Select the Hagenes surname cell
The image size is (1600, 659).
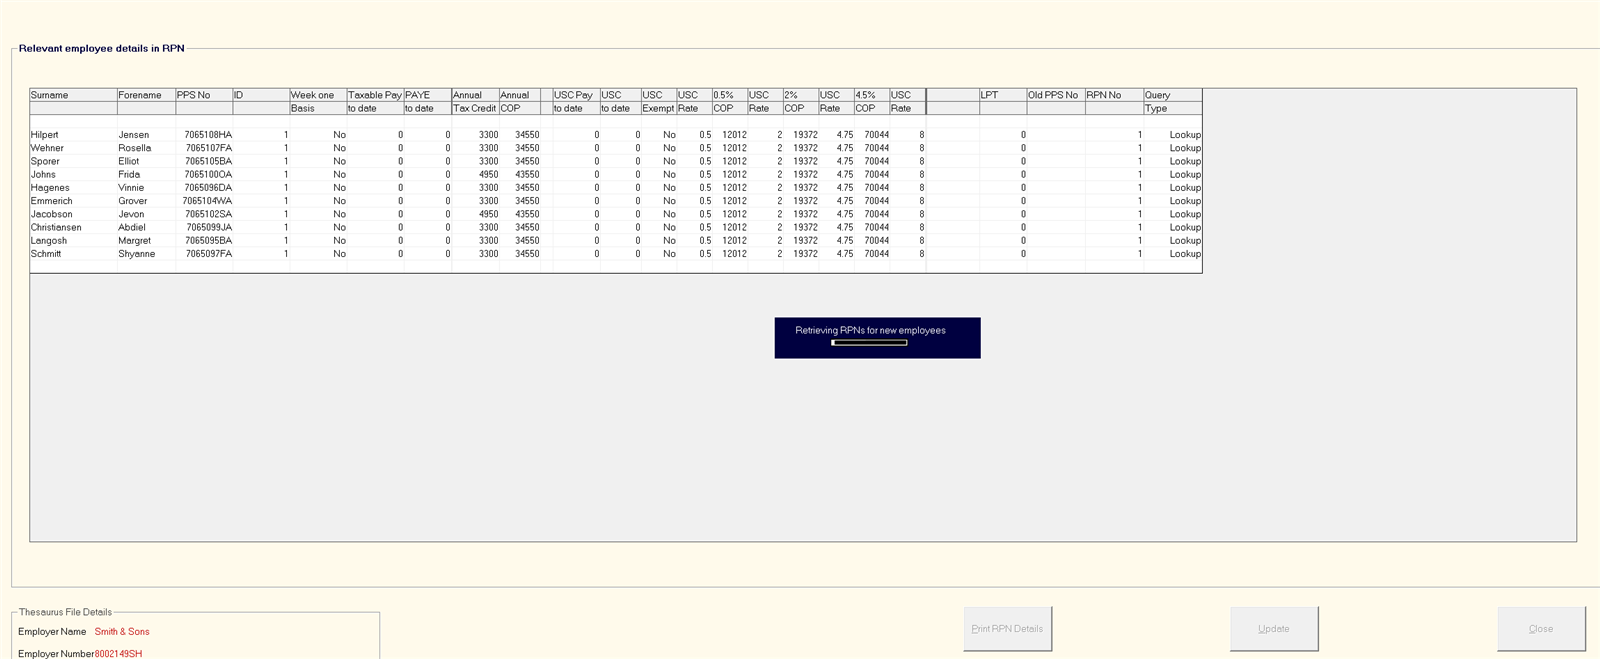(73, 188)
